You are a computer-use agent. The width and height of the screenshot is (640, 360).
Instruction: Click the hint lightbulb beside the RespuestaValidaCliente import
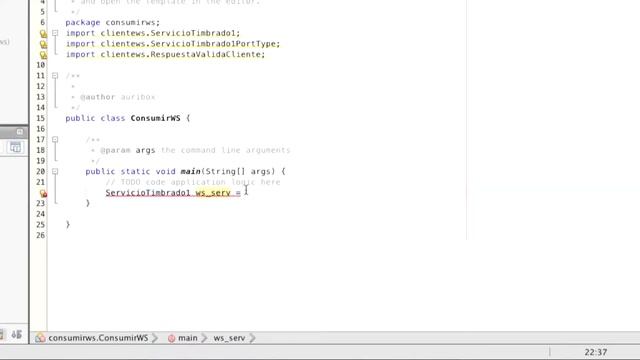[x=43, y=55]
